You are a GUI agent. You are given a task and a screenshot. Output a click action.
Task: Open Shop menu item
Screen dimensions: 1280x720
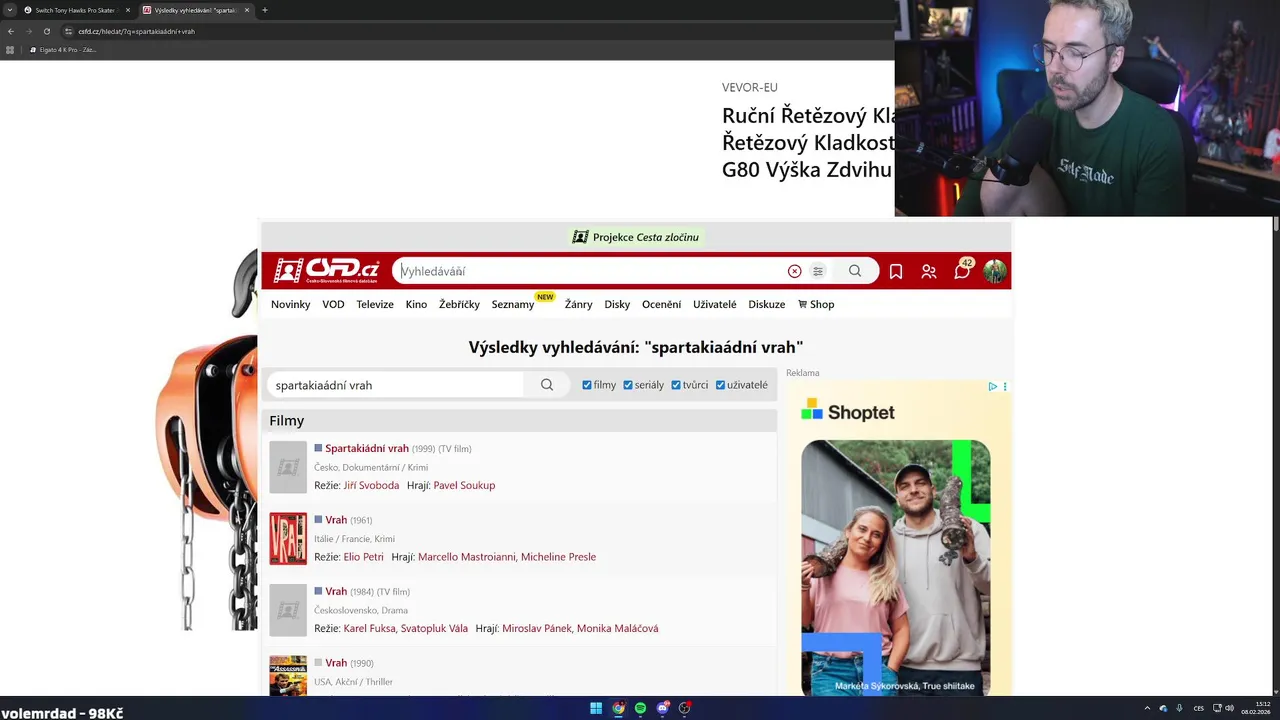click(816, 304)
